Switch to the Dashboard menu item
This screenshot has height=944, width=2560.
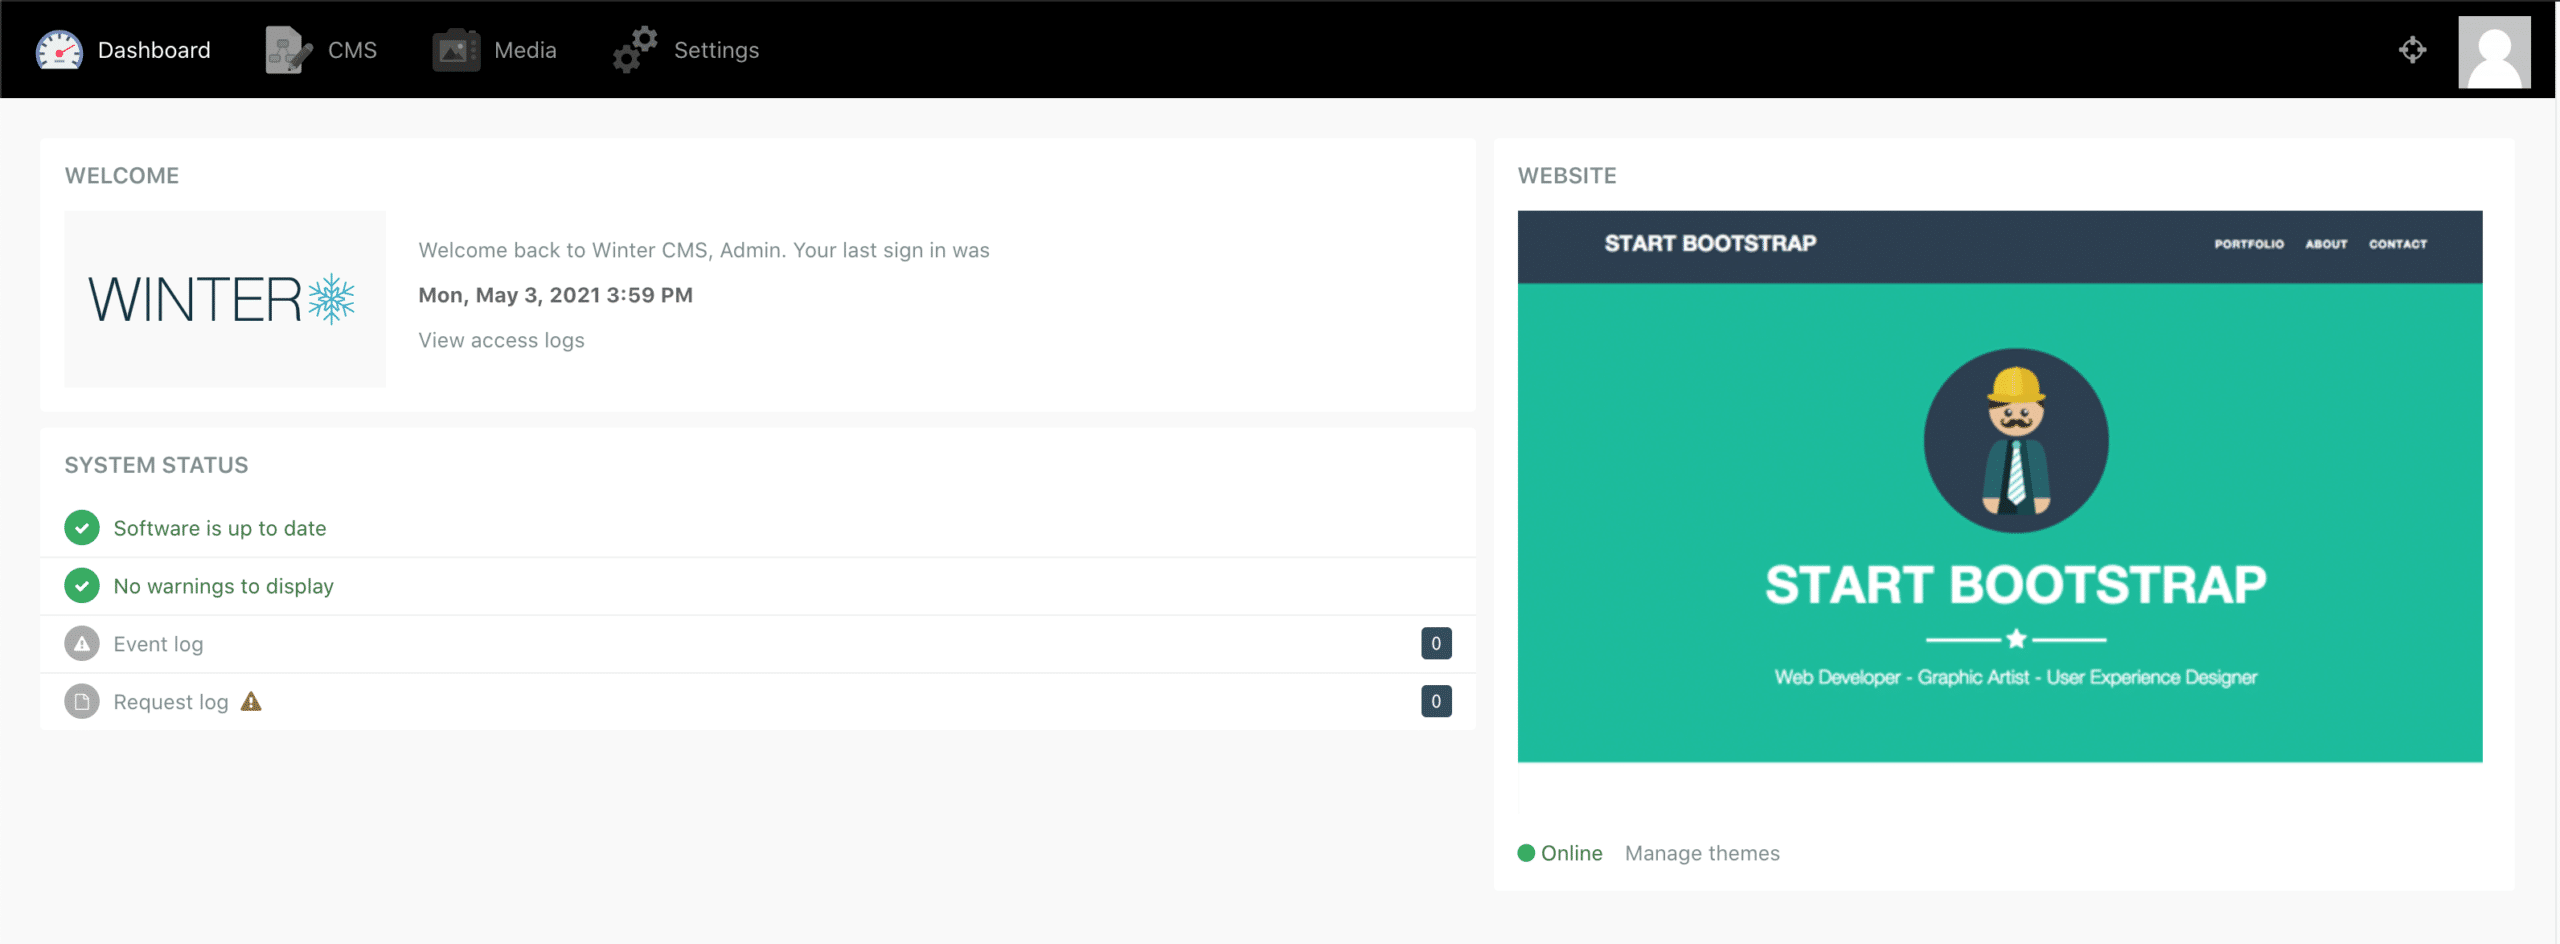click(153, 49)
